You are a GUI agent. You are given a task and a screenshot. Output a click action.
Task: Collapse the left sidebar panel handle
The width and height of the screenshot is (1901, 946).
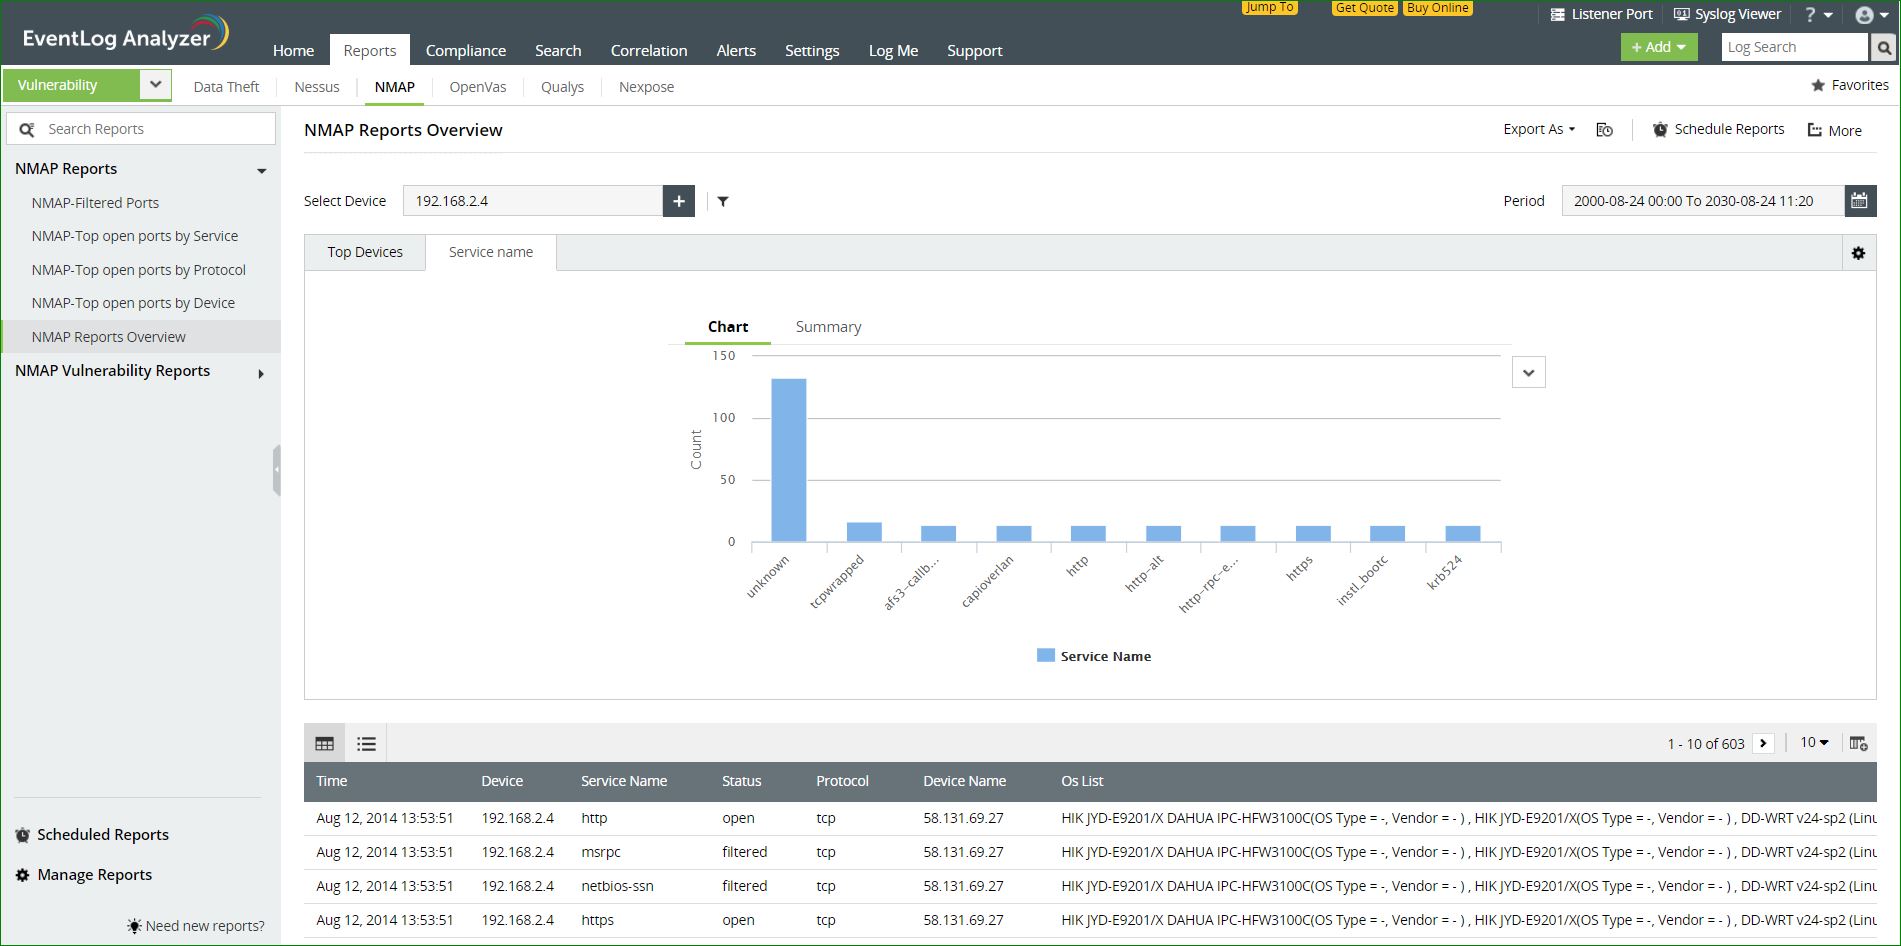click(276, 470)
